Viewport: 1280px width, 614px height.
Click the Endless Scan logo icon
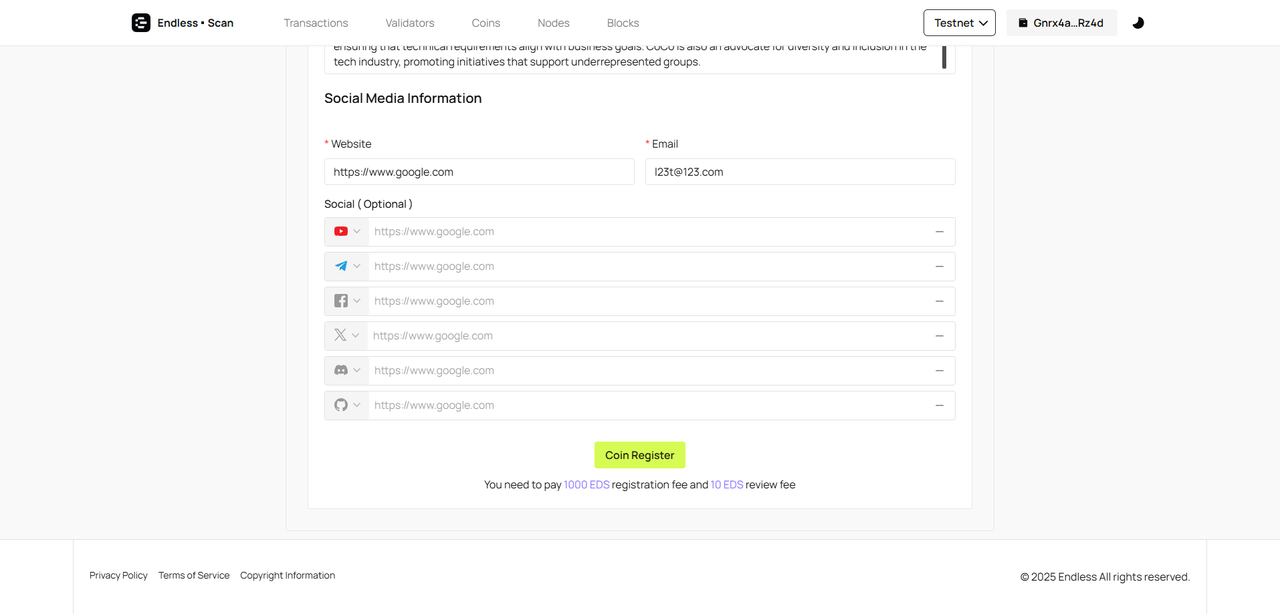[x=141, y=23]
